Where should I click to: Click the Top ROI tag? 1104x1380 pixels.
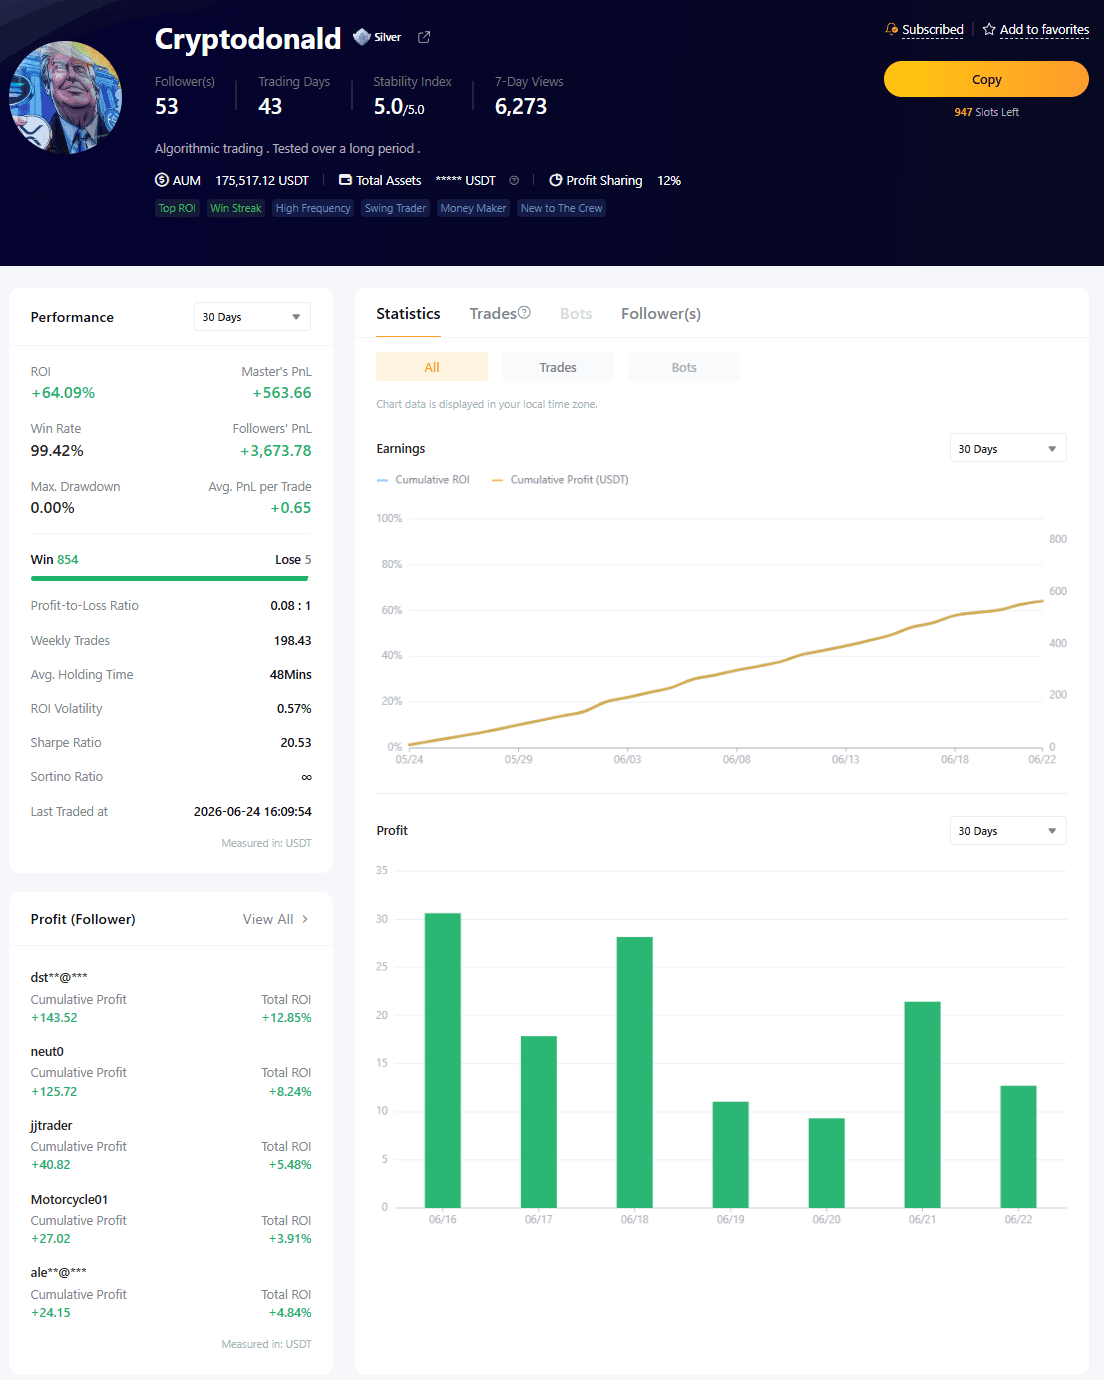(177, 208)
